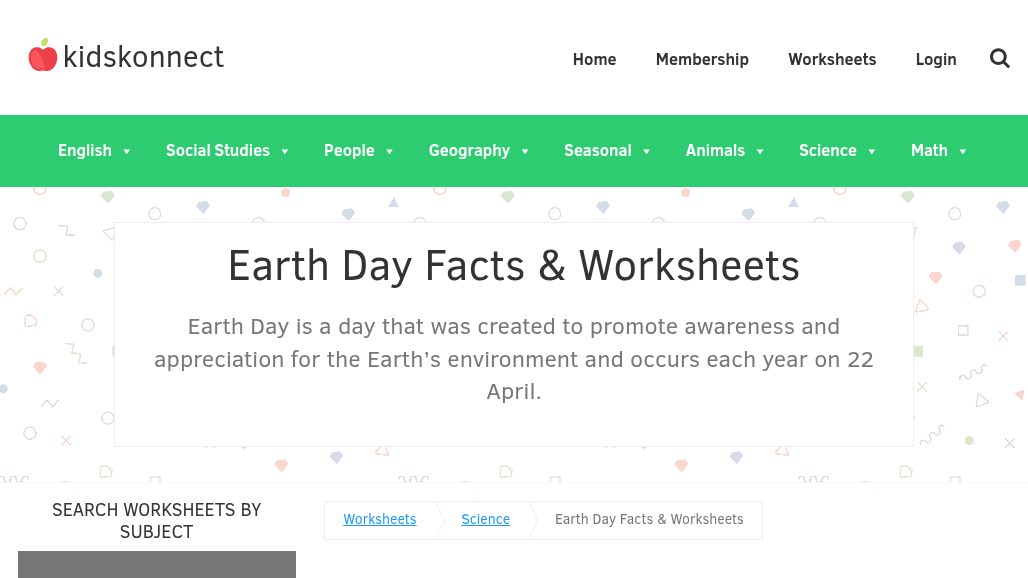This screenshot has height=578, width=1028.
Task: Expand the English dropdown arrow
Action: pos(127,152)
